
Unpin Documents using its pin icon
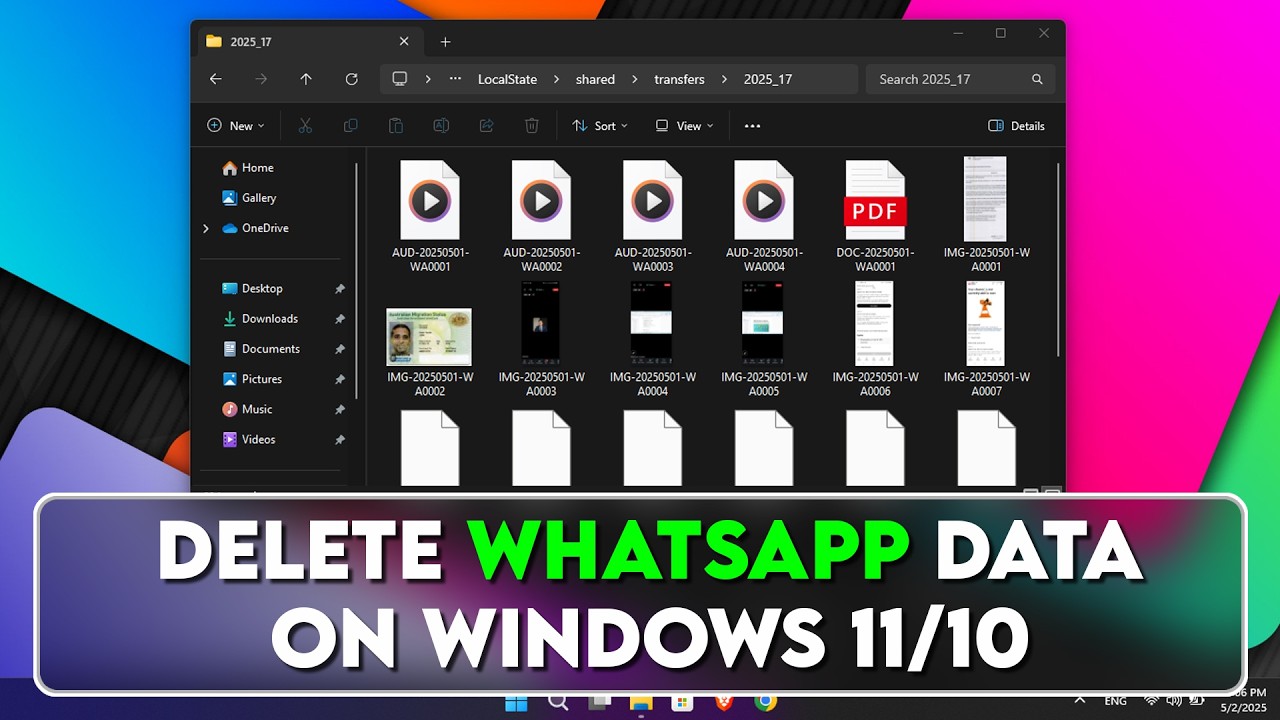(x=339, y=349)
